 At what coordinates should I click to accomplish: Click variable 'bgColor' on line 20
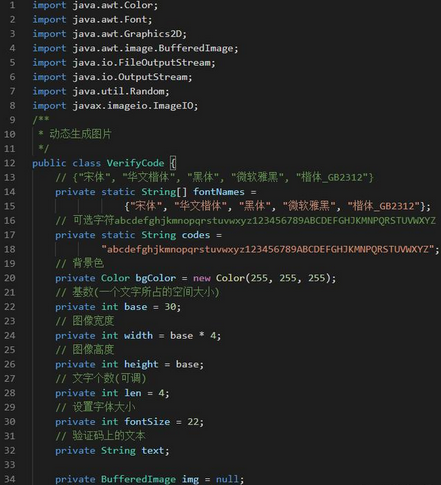(156, 278)
